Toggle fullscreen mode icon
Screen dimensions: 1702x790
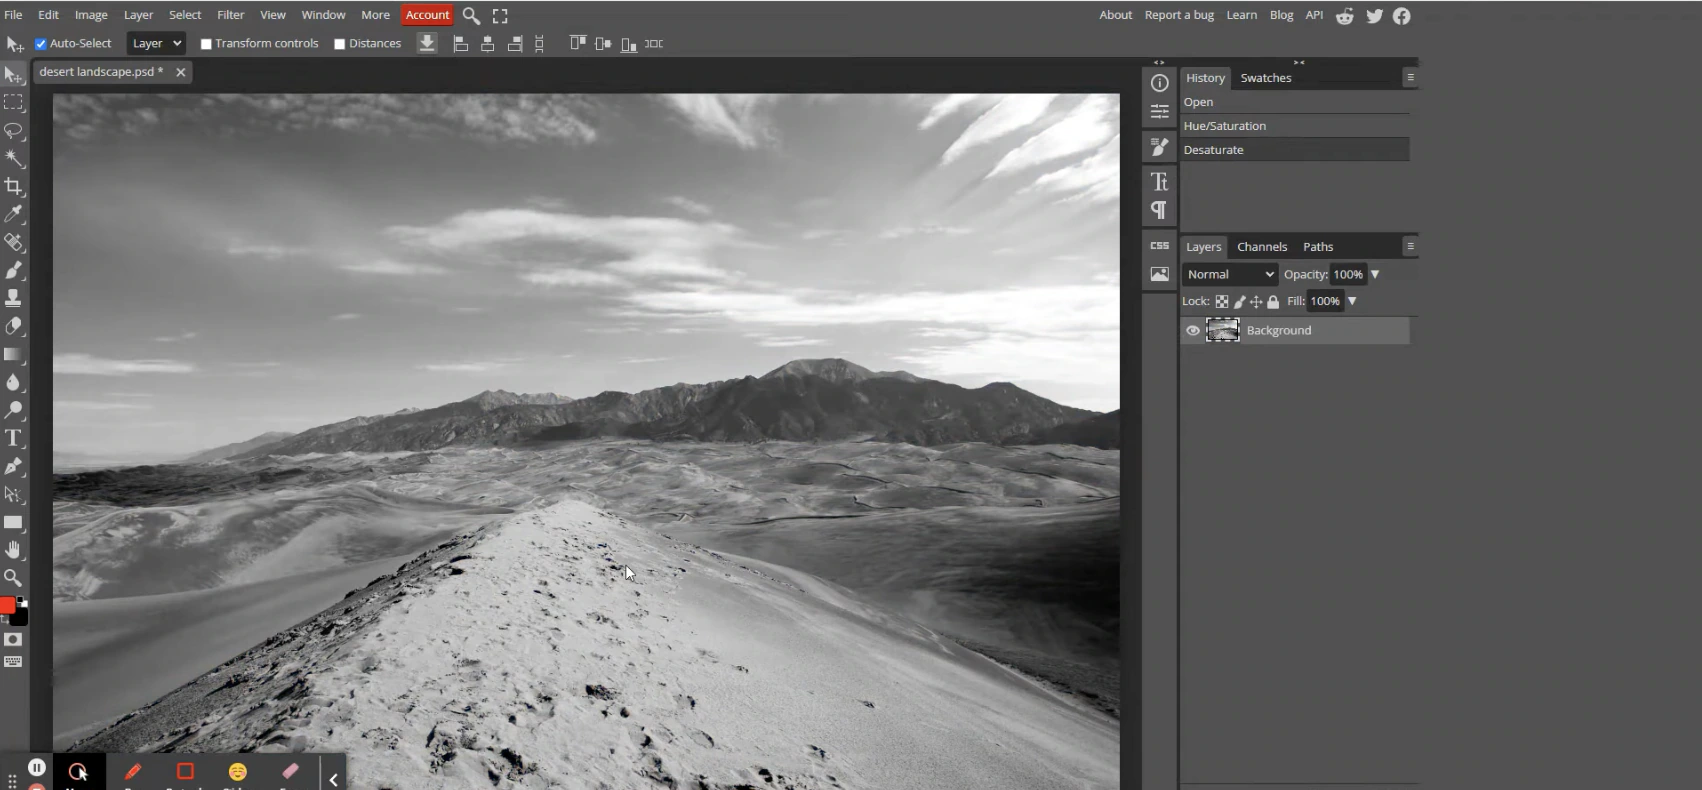500,15
